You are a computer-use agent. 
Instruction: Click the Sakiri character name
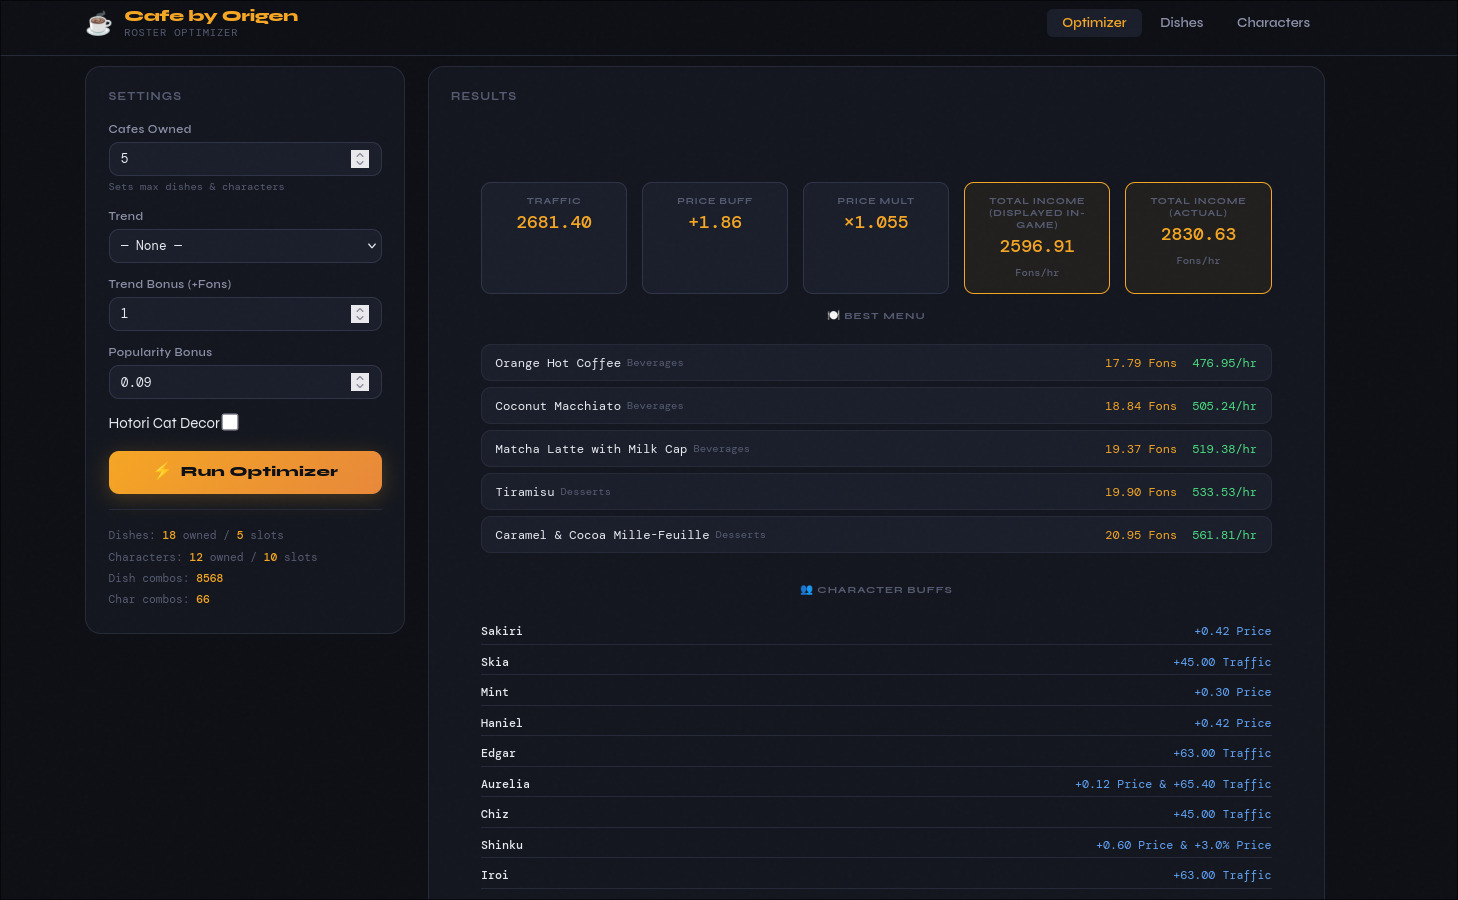(x=501, y=631)
